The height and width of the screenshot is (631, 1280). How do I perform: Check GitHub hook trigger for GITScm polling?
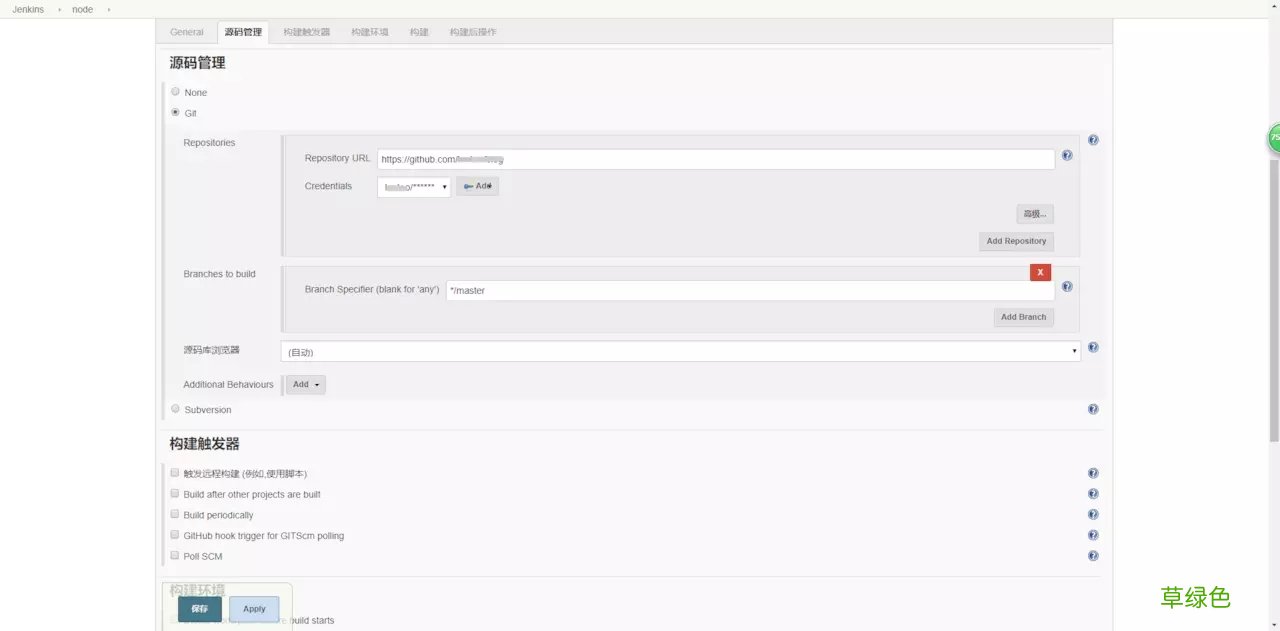pyautogui.click(x=174, y=534)
